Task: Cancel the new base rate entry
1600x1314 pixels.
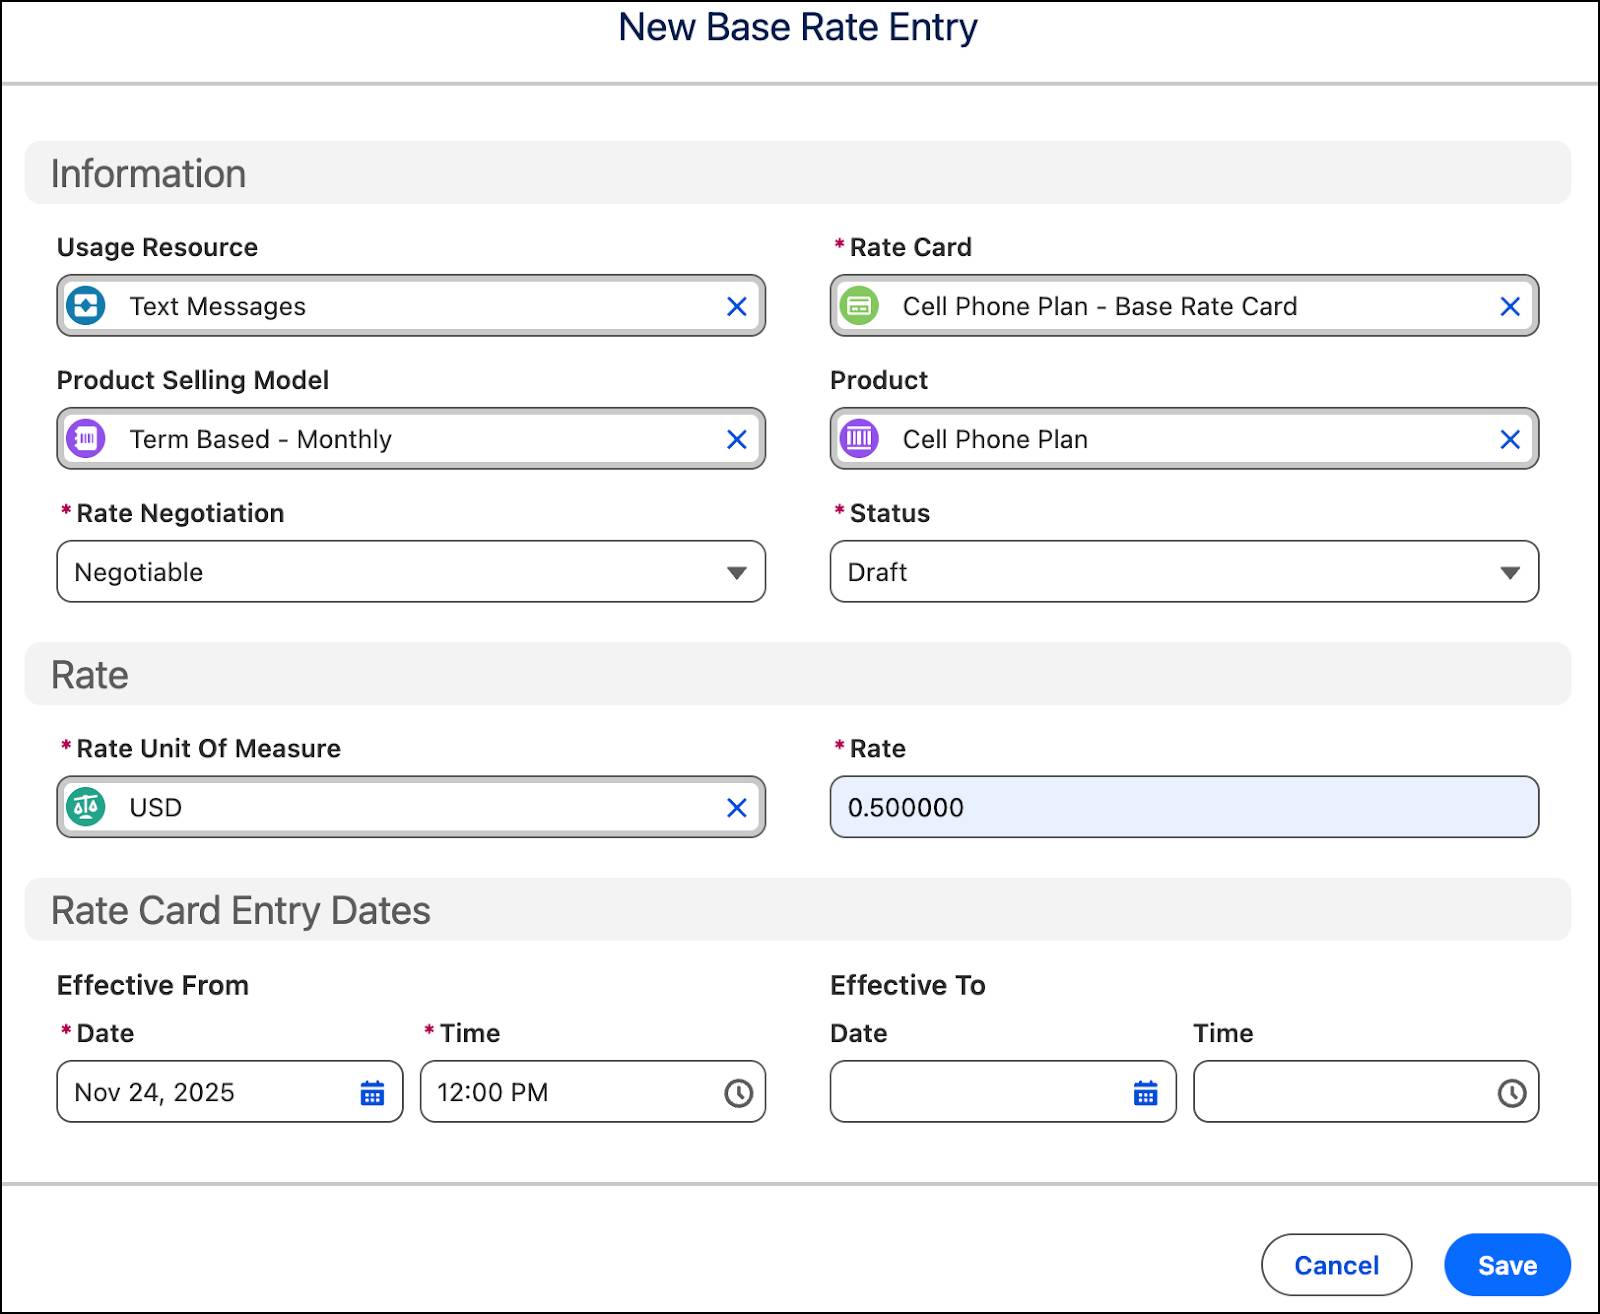Action: click(1336, 1265)
